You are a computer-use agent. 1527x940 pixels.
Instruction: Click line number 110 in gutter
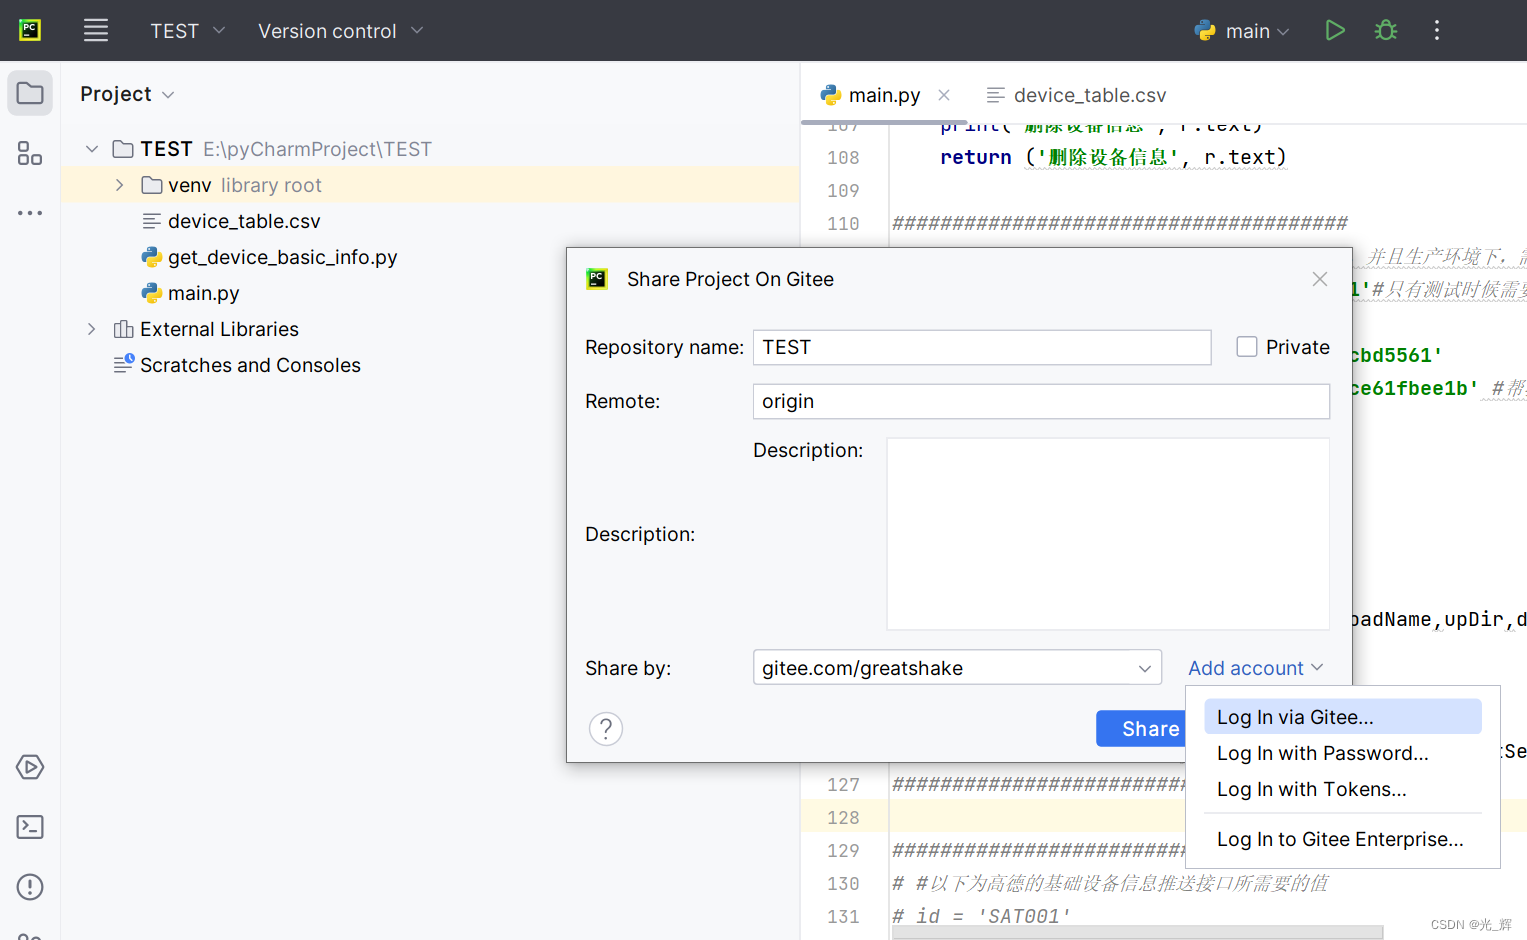(843, 224)
